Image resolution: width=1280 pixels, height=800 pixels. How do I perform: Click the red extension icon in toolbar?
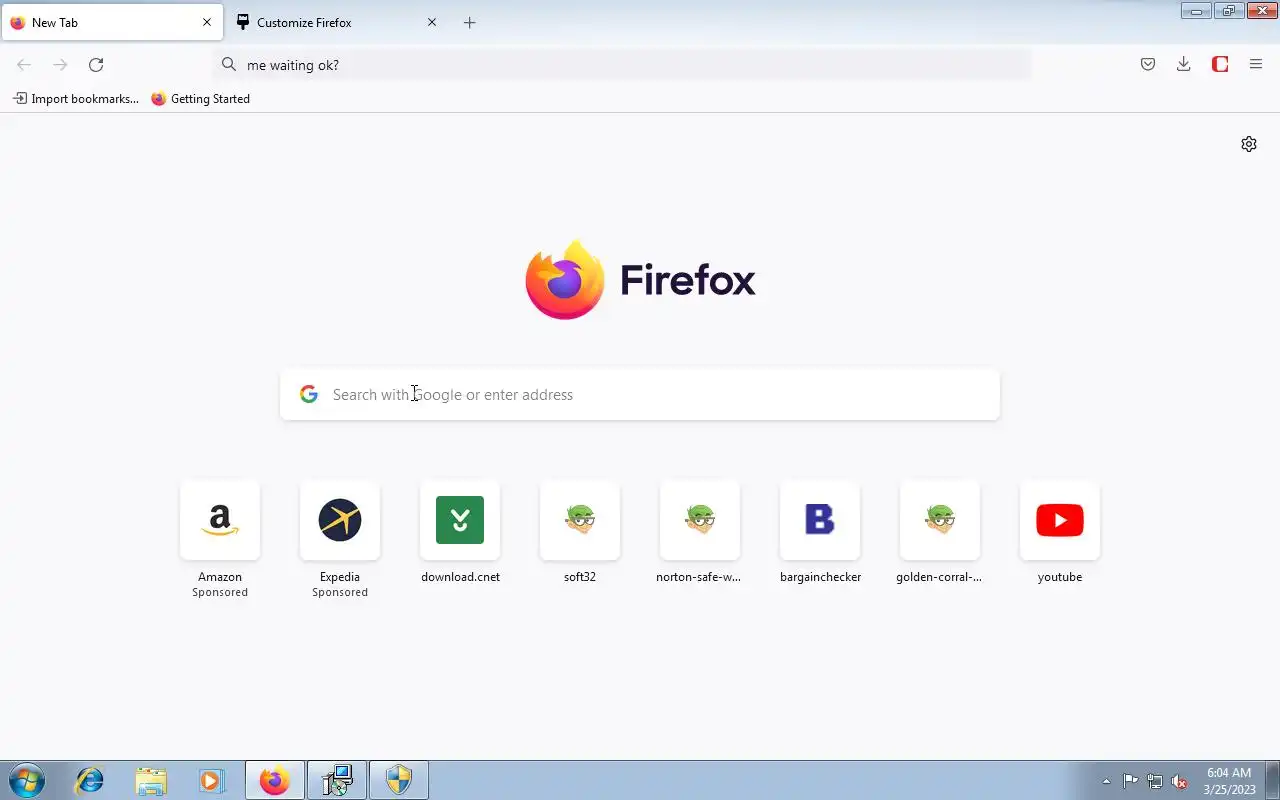point(1220,65)
